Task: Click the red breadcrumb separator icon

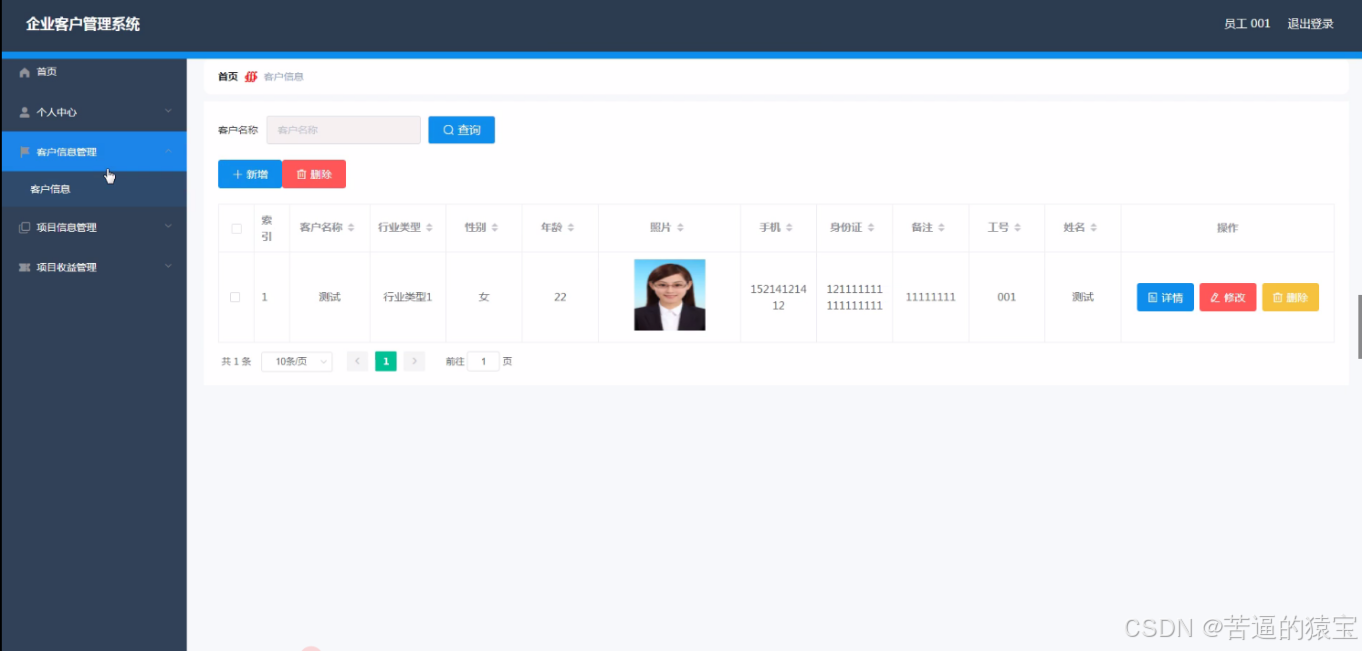Action: pyautogui.click(x=251, y=77)
